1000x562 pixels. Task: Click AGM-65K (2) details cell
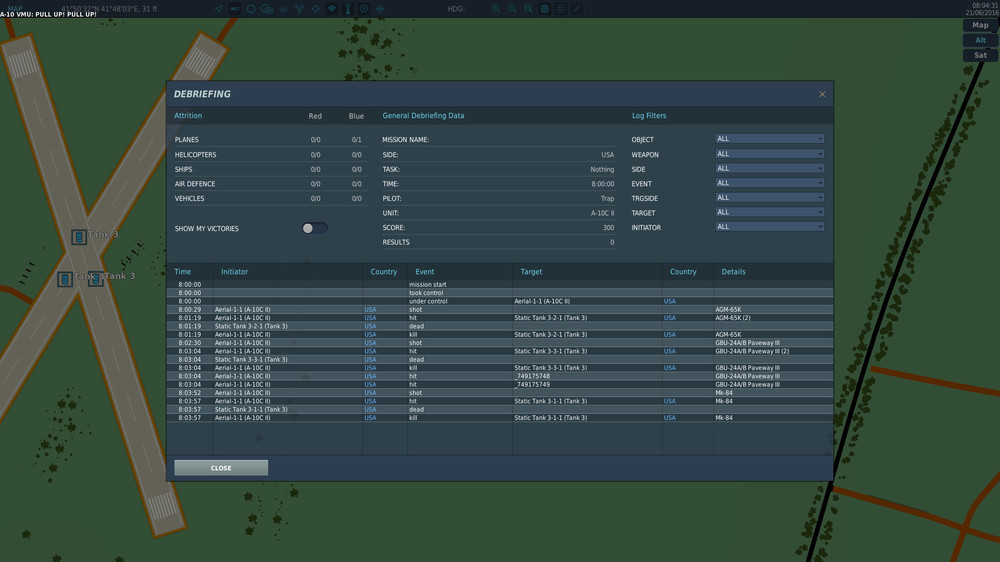coord(733,318)
